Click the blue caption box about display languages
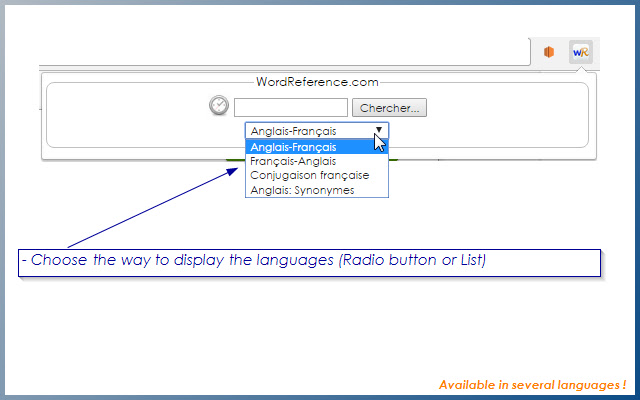The height and width of the screenshot is (400, 640). (309, 263)
